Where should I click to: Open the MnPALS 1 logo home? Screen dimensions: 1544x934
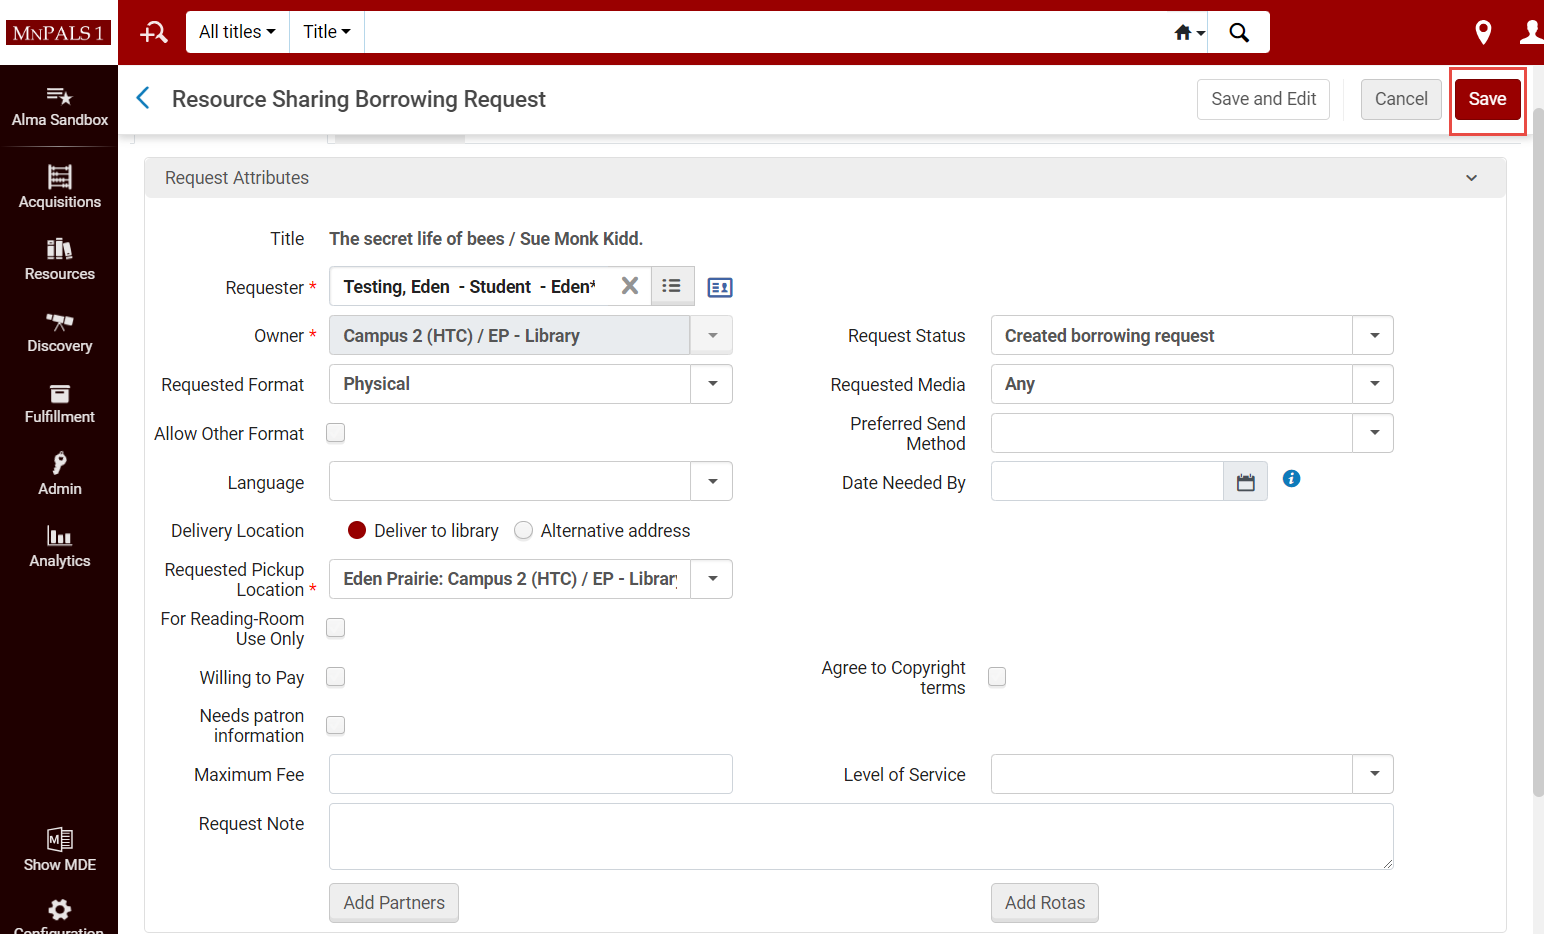click(59, 32)
